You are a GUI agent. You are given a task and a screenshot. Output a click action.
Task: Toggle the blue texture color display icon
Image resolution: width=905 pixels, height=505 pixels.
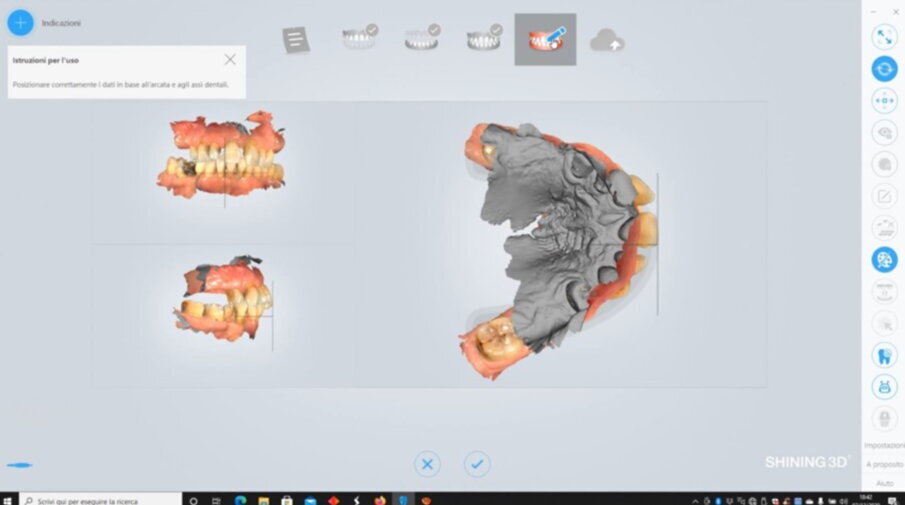884,260
